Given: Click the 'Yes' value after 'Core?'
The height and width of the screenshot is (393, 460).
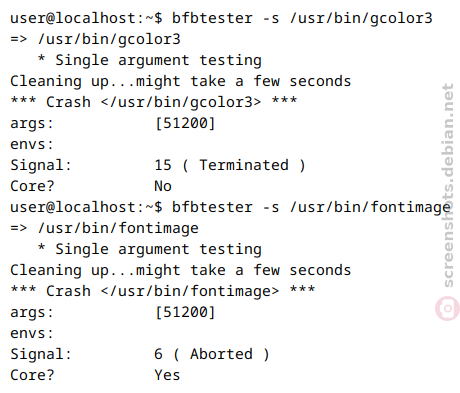Looking at the screenshot, I should pyautogui.click(x=167, y=375).
